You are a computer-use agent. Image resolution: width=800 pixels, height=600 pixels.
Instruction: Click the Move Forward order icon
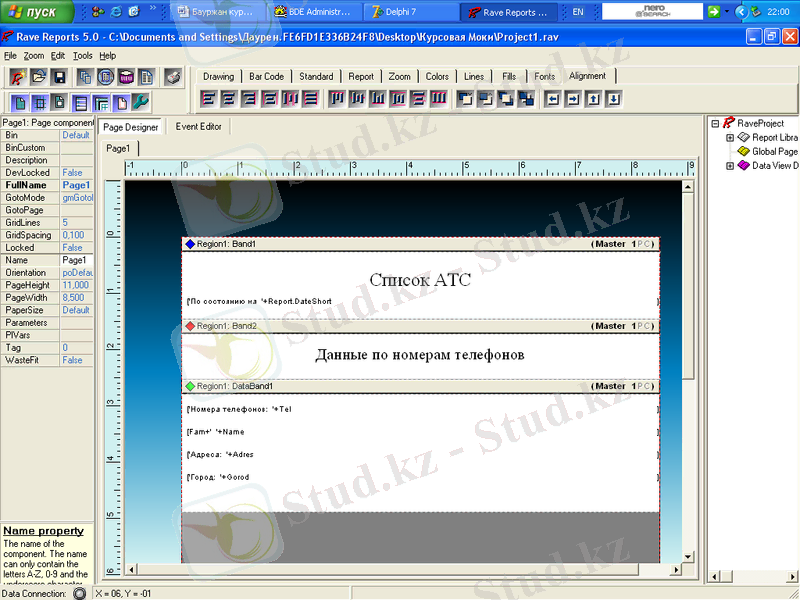[465, 98]
